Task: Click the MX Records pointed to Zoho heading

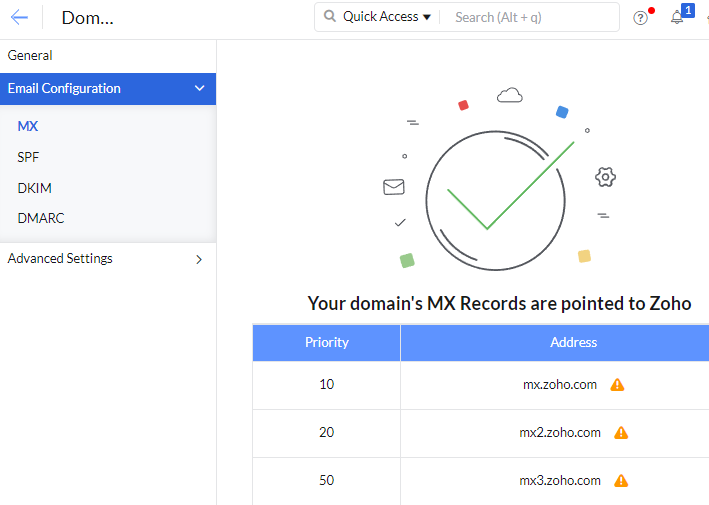Action: 499,303
